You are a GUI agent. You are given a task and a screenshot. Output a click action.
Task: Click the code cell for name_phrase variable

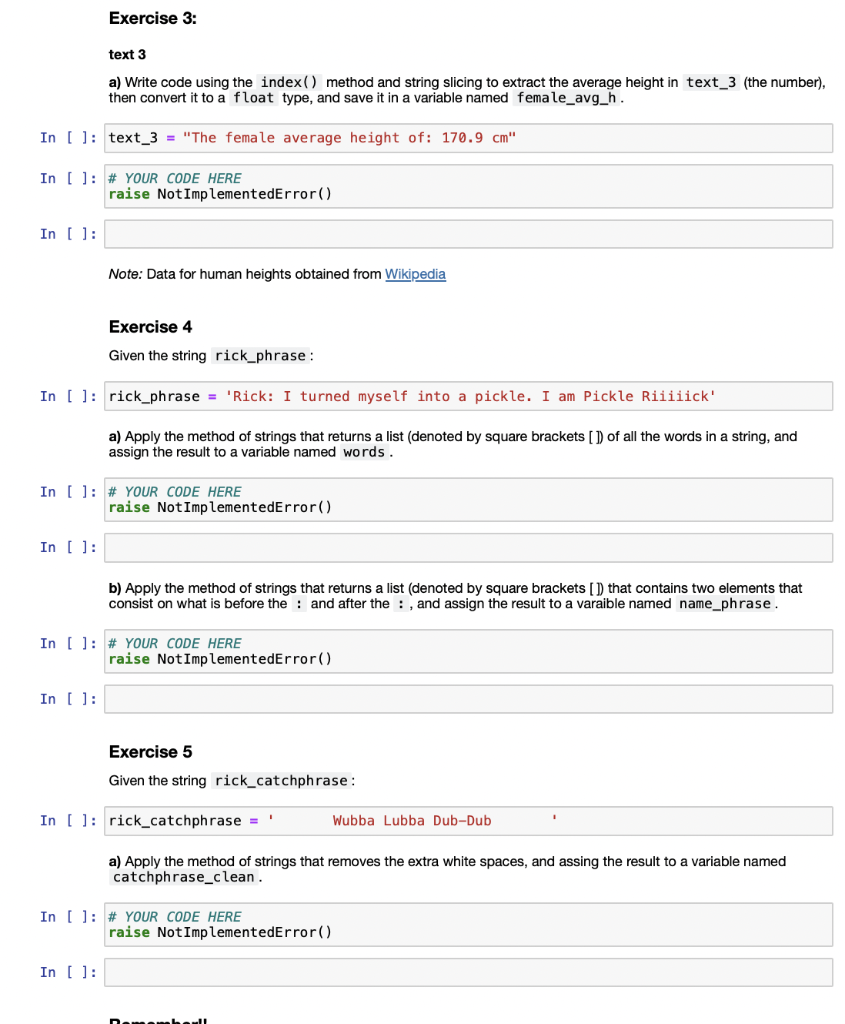(x=468, y=651)
